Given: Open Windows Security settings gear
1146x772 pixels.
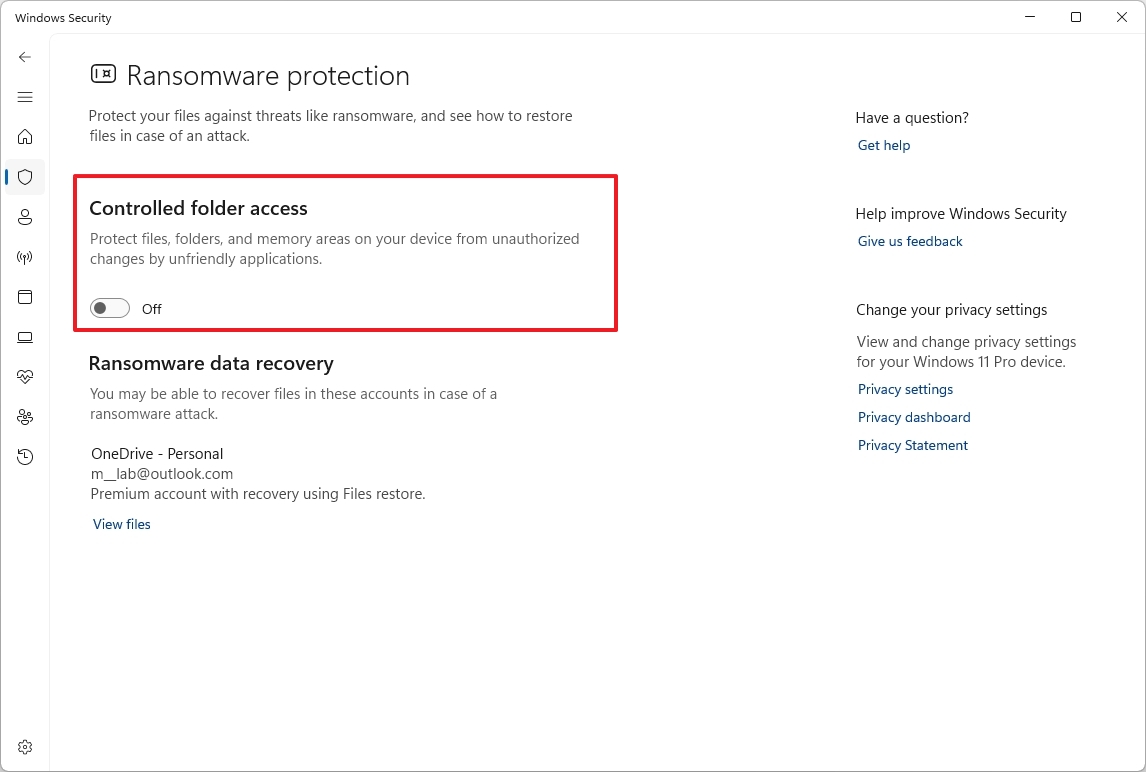Looking at the screenshot, I should [25, 746].
